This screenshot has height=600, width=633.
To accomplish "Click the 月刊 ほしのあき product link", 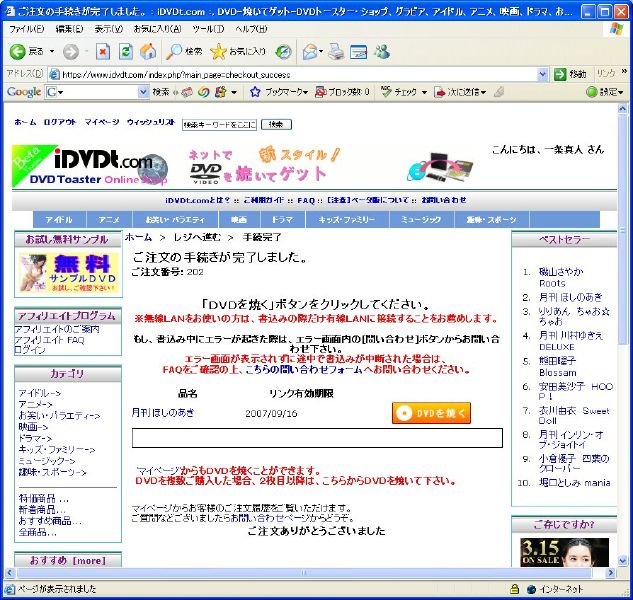I will click(163, 413).
